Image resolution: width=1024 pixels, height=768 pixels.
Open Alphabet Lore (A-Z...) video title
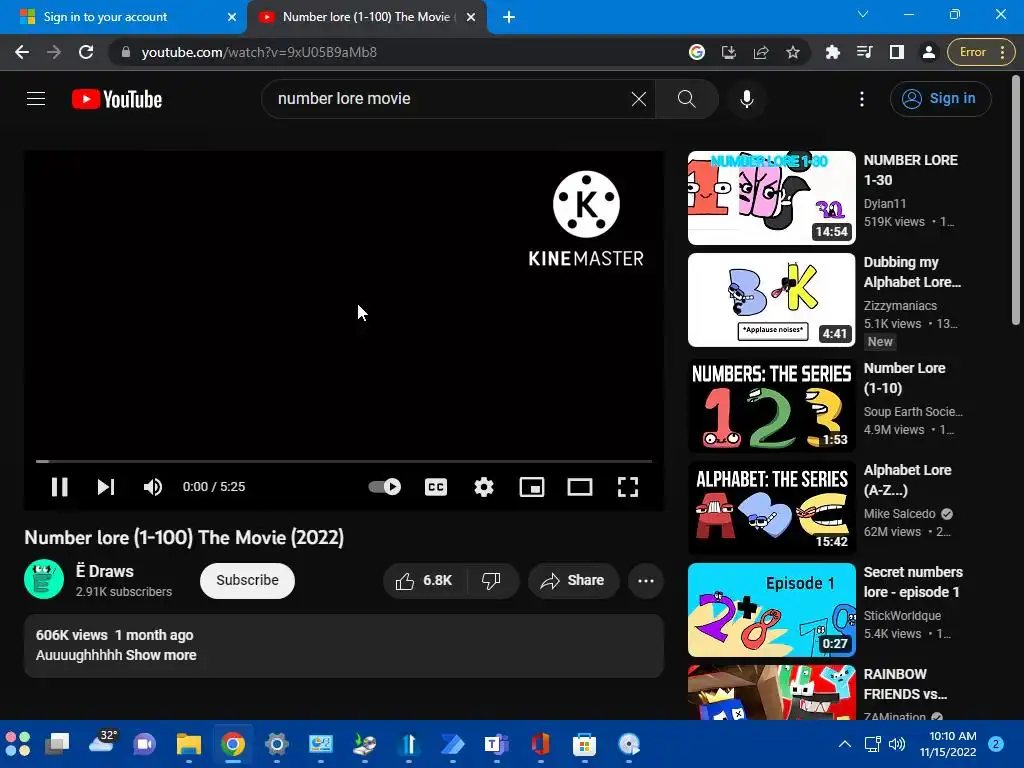[x=907, y=480]
